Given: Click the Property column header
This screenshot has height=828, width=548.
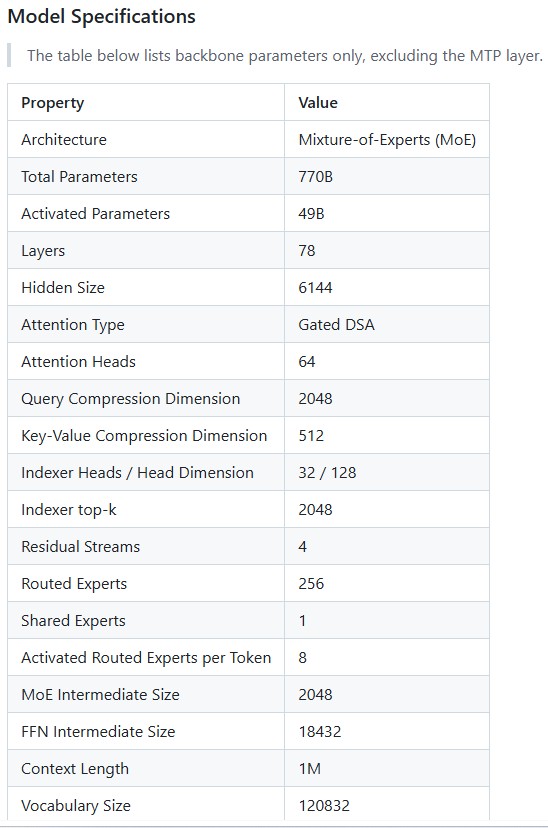Looking at the screenshot, I should click(x=52, y=102).
